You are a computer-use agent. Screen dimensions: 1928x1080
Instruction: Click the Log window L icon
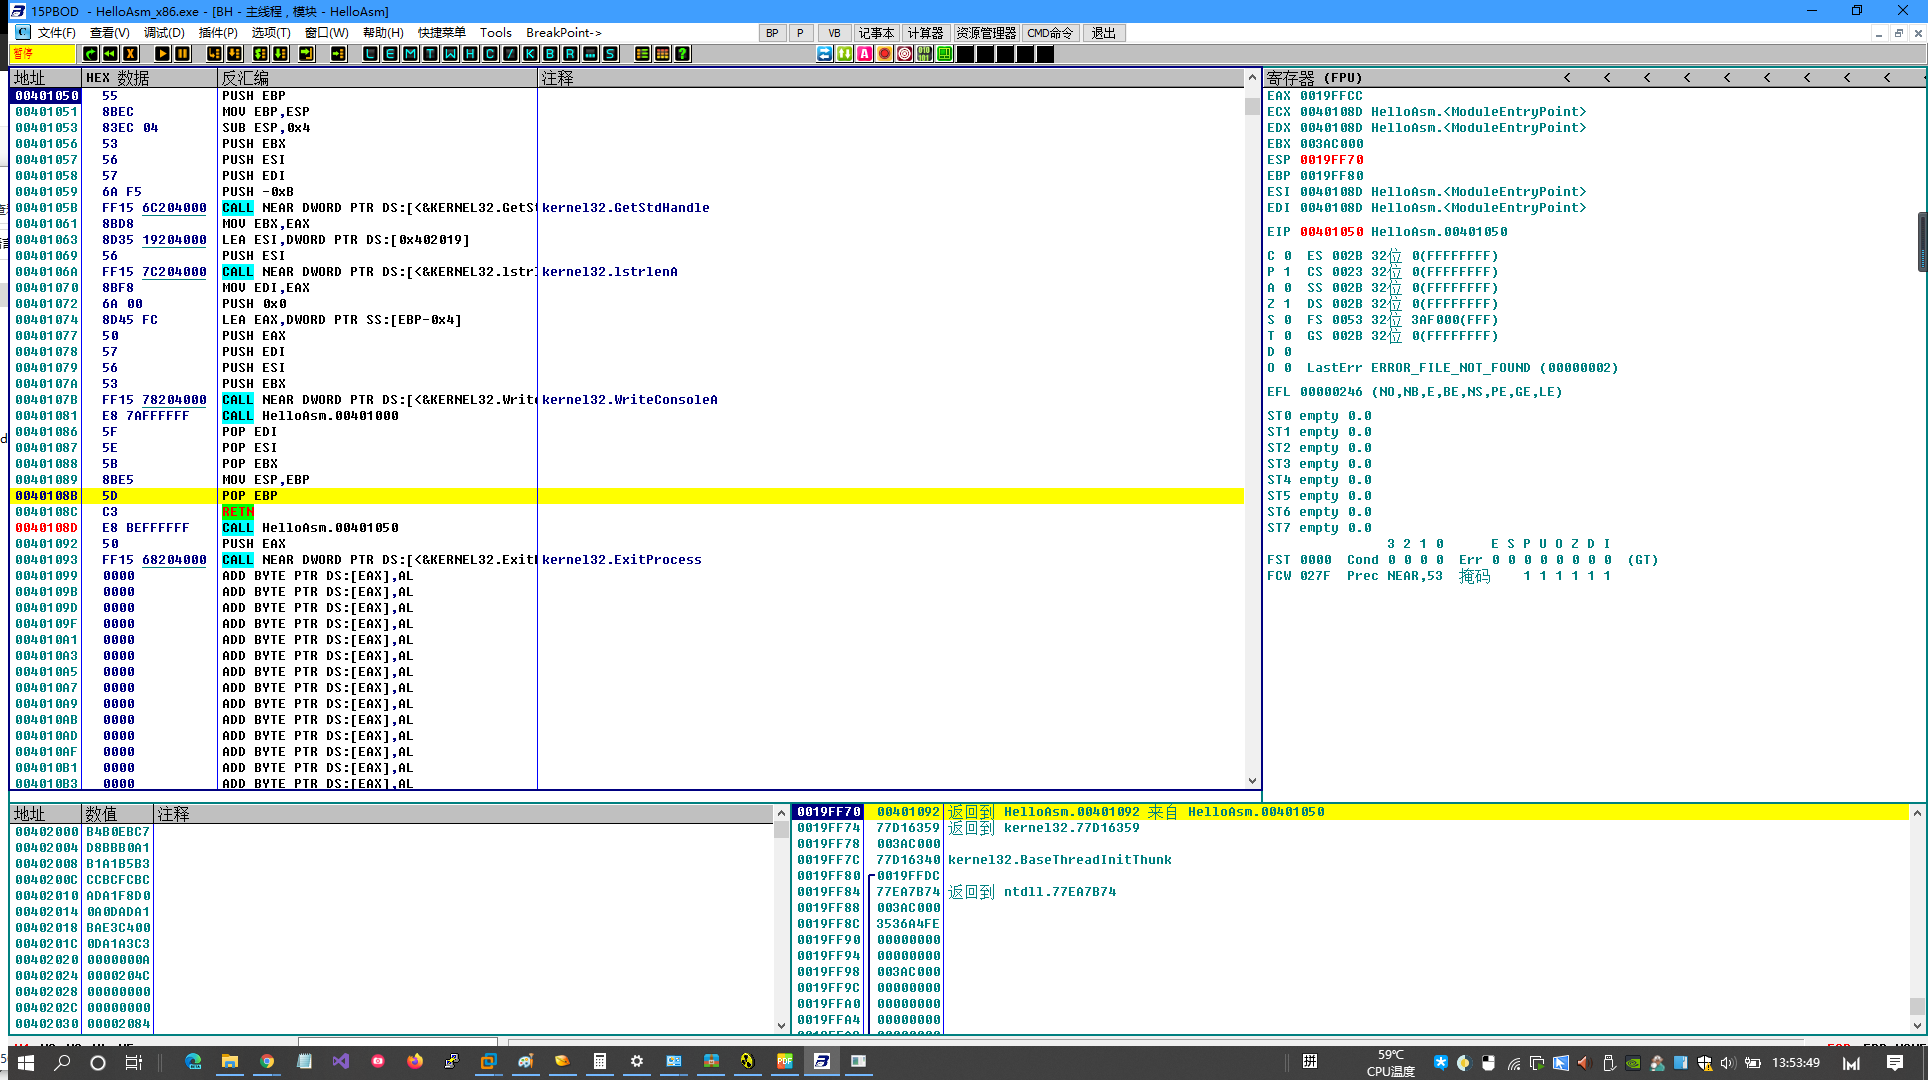[x=370, y=54]
